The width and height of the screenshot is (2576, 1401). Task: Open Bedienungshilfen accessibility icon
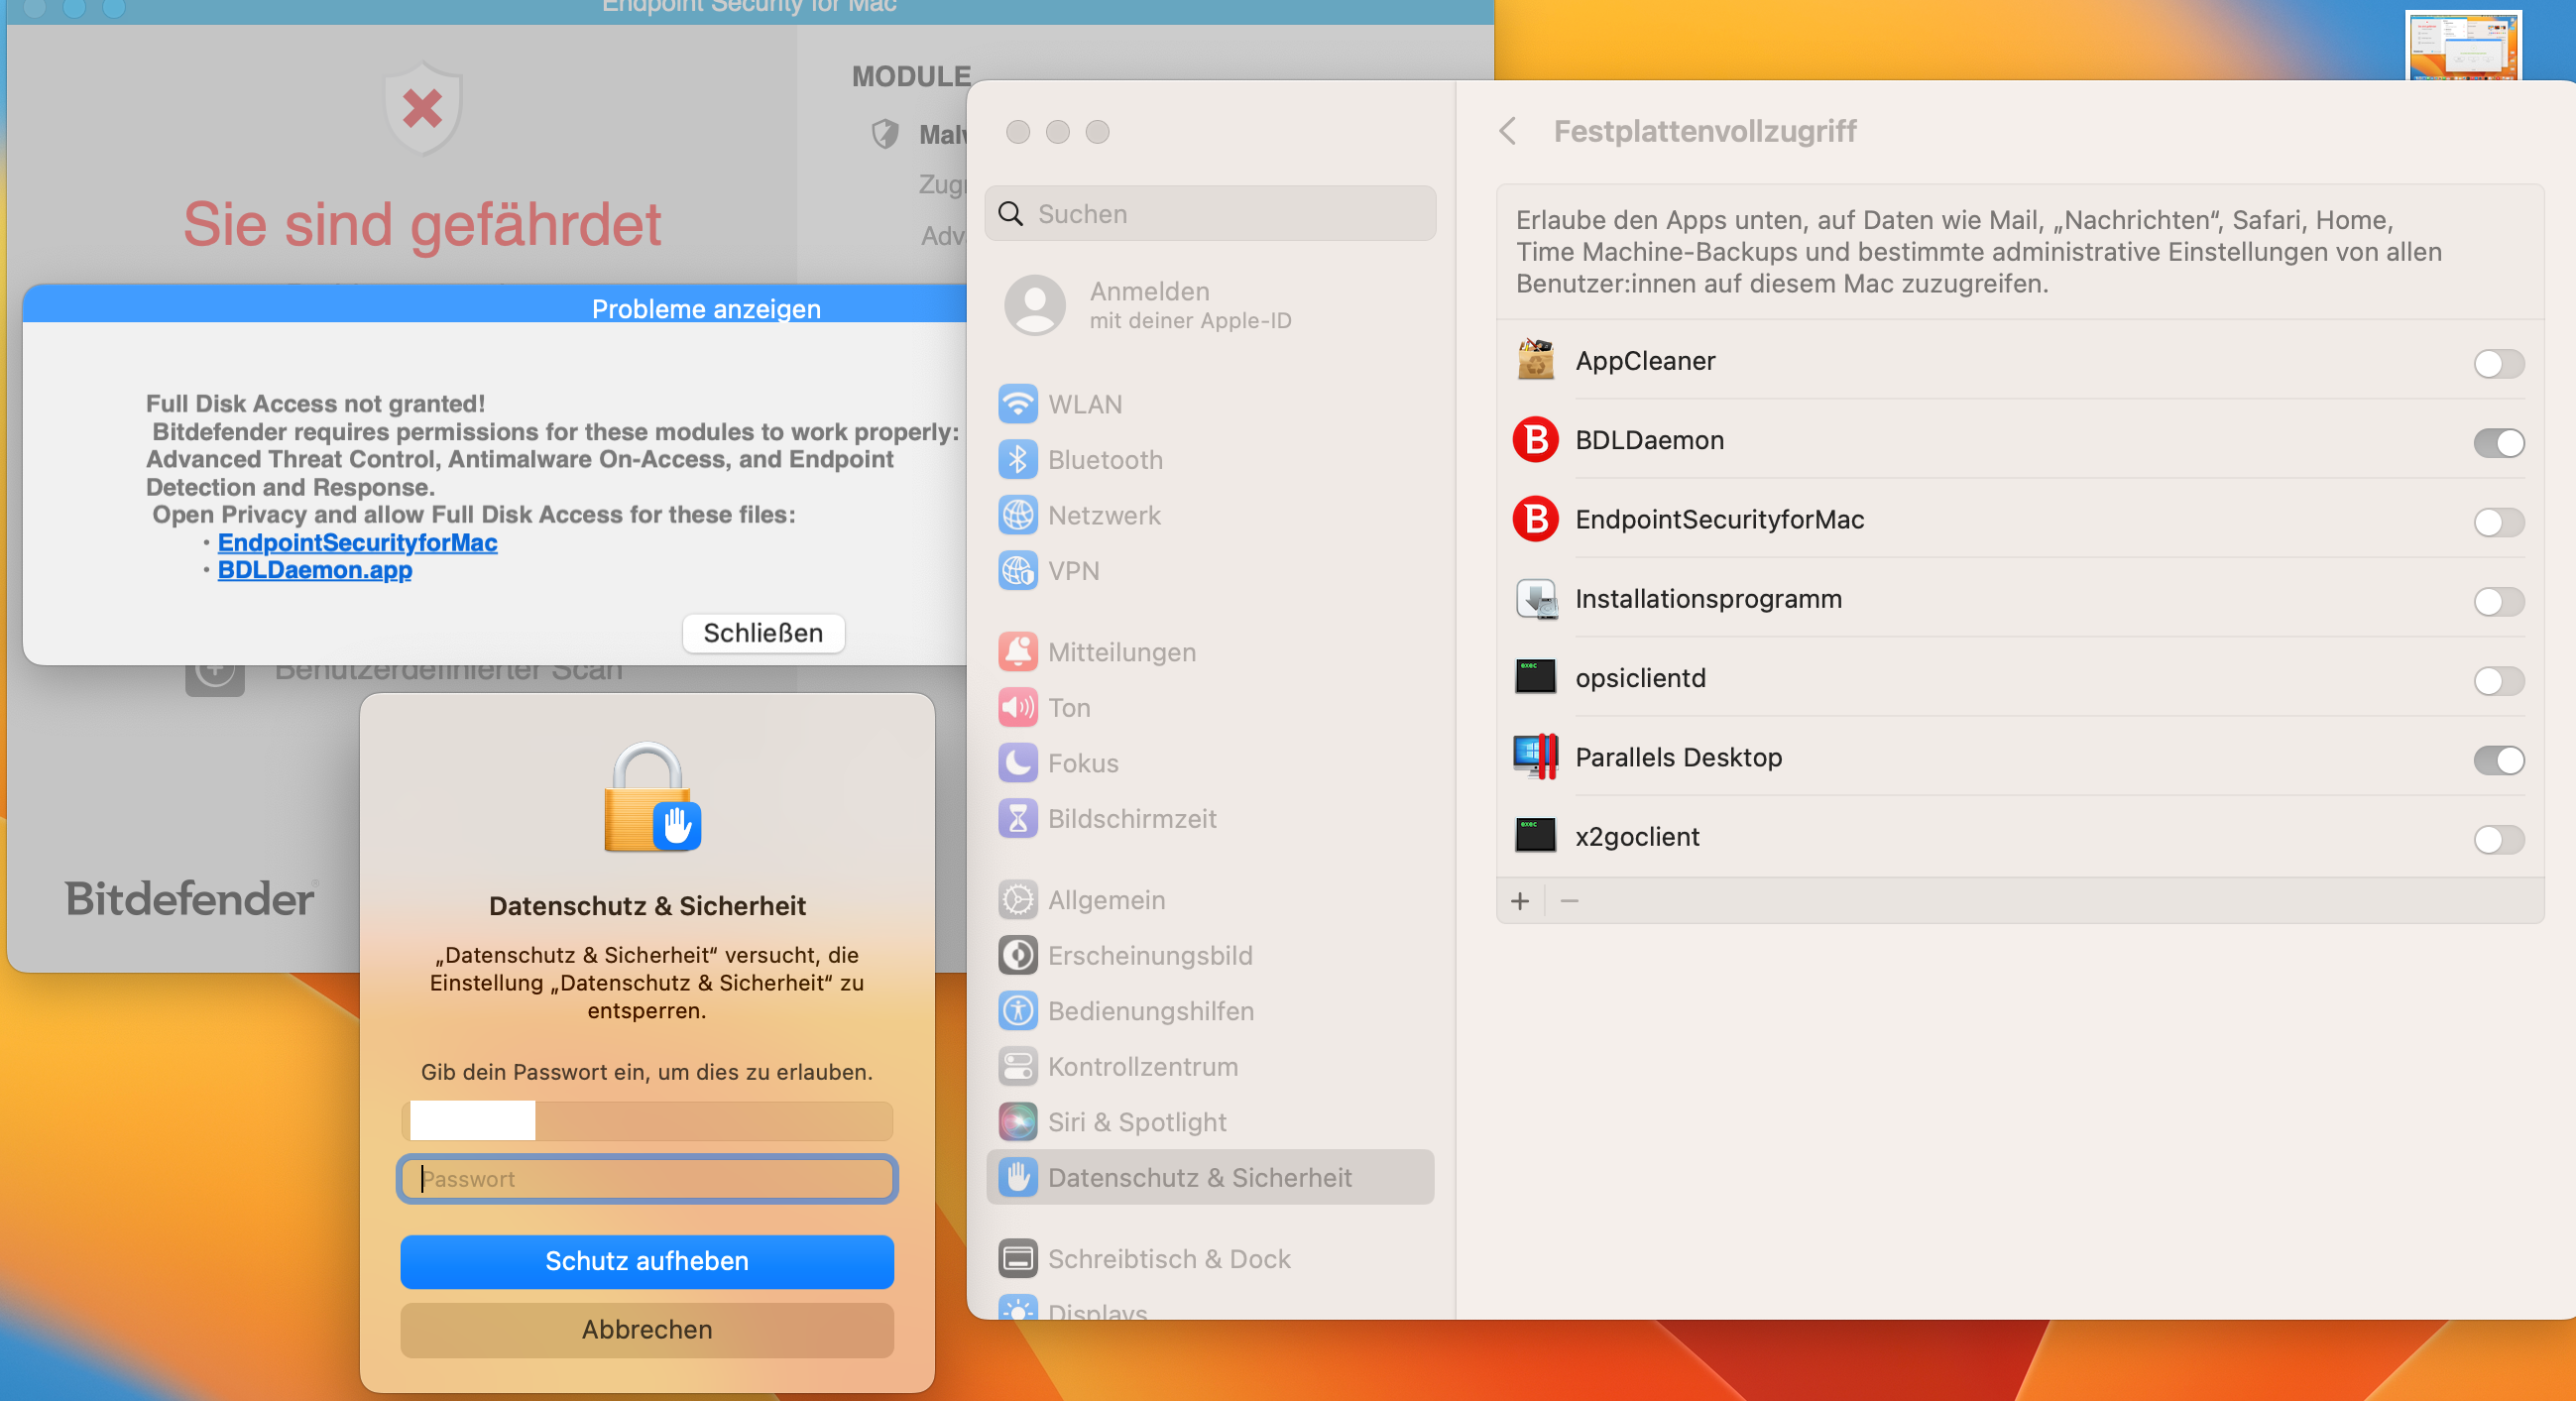[x=1017, y=1011]
